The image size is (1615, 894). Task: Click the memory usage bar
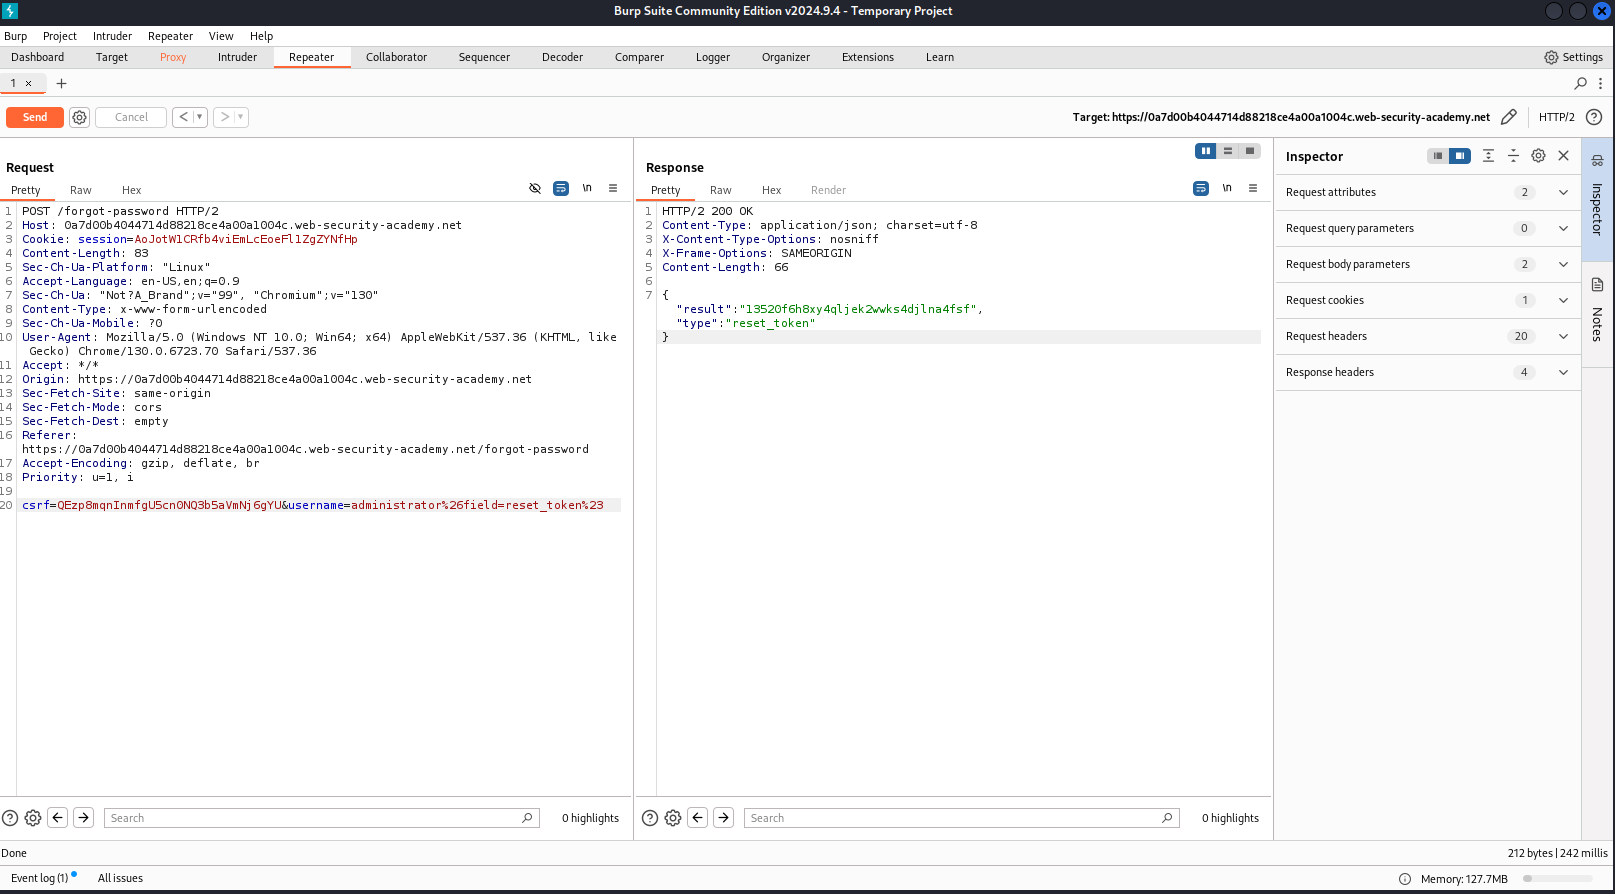(x=1557, y=879)
